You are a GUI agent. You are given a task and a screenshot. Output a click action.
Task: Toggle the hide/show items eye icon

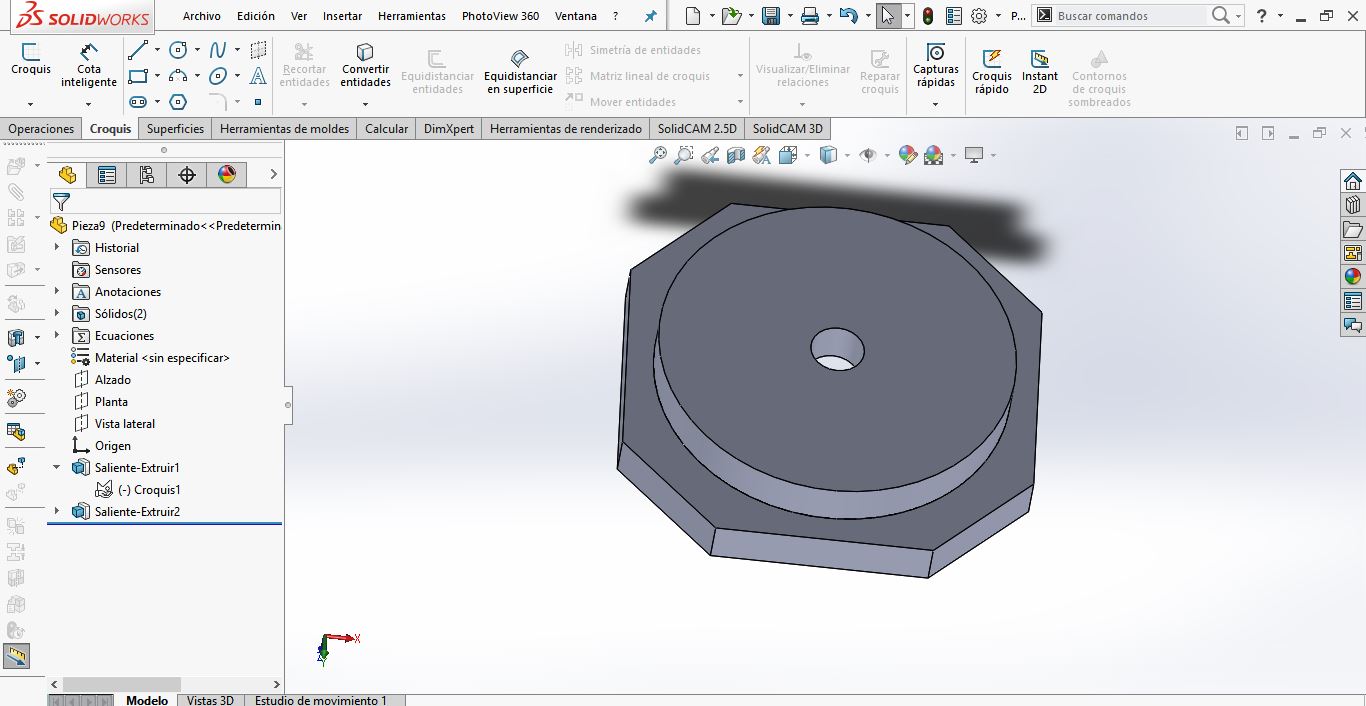(868, 155)
